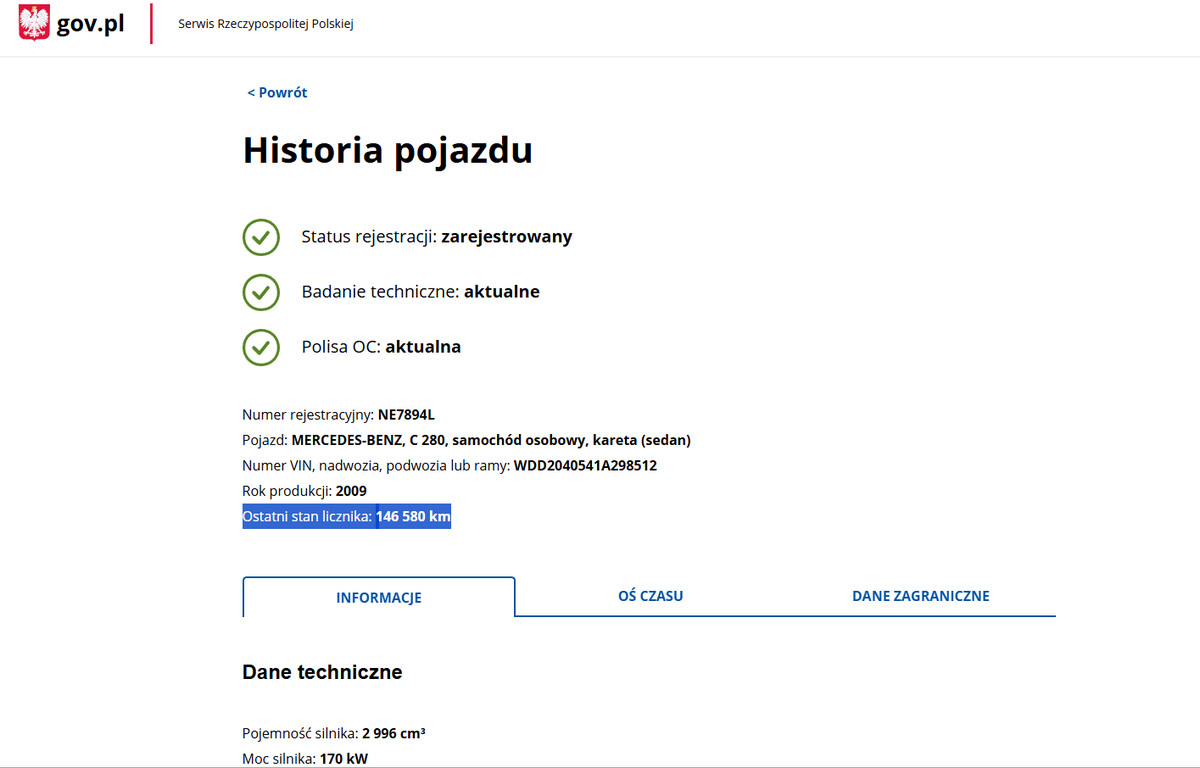Open the DANE ZAGRANICZNE tab

[x=921, y=596]
